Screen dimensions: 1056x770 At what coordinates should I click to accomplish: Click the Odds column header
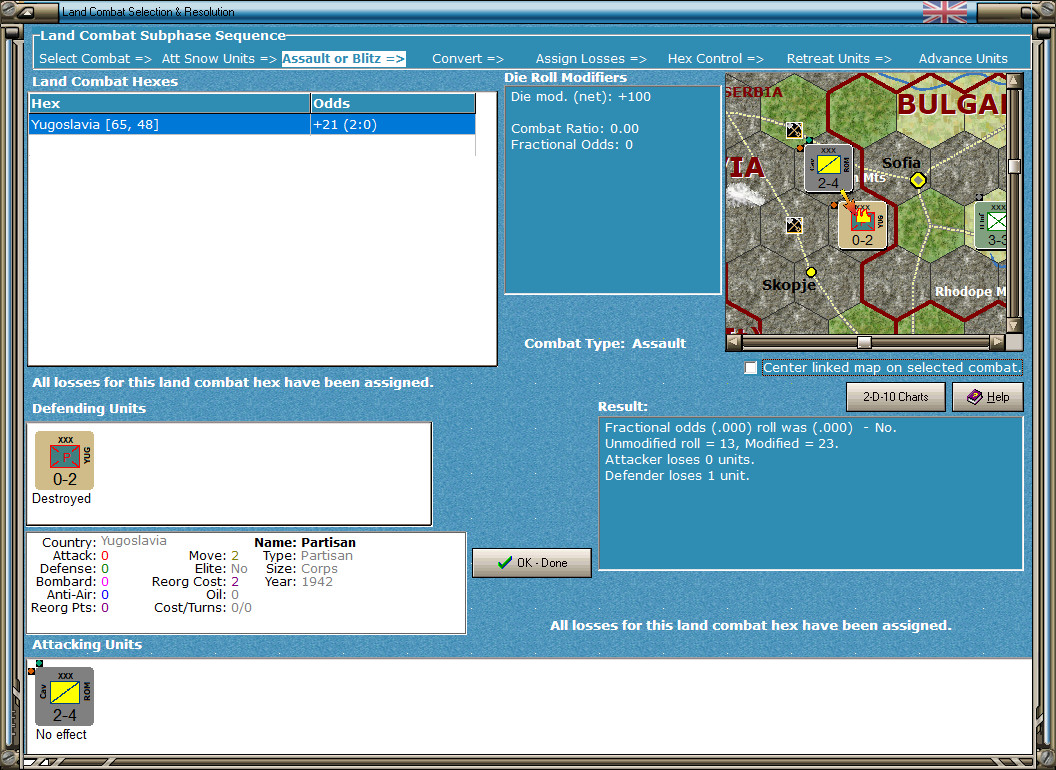click(x=393, y=103)
